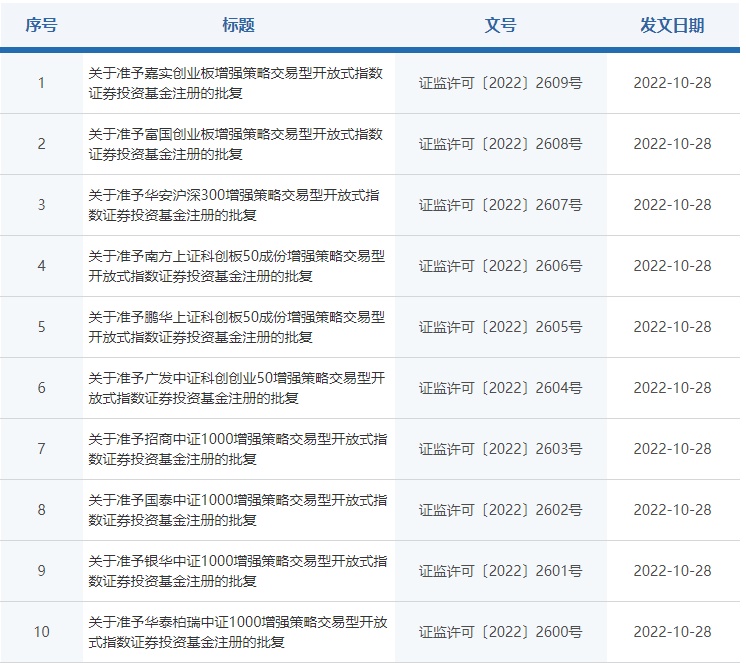Screen dimensions: 746x663
Task: Click the date 2022-10-28 in the 2608号 row
Action: pyautogui.click(x=672, y=144)
